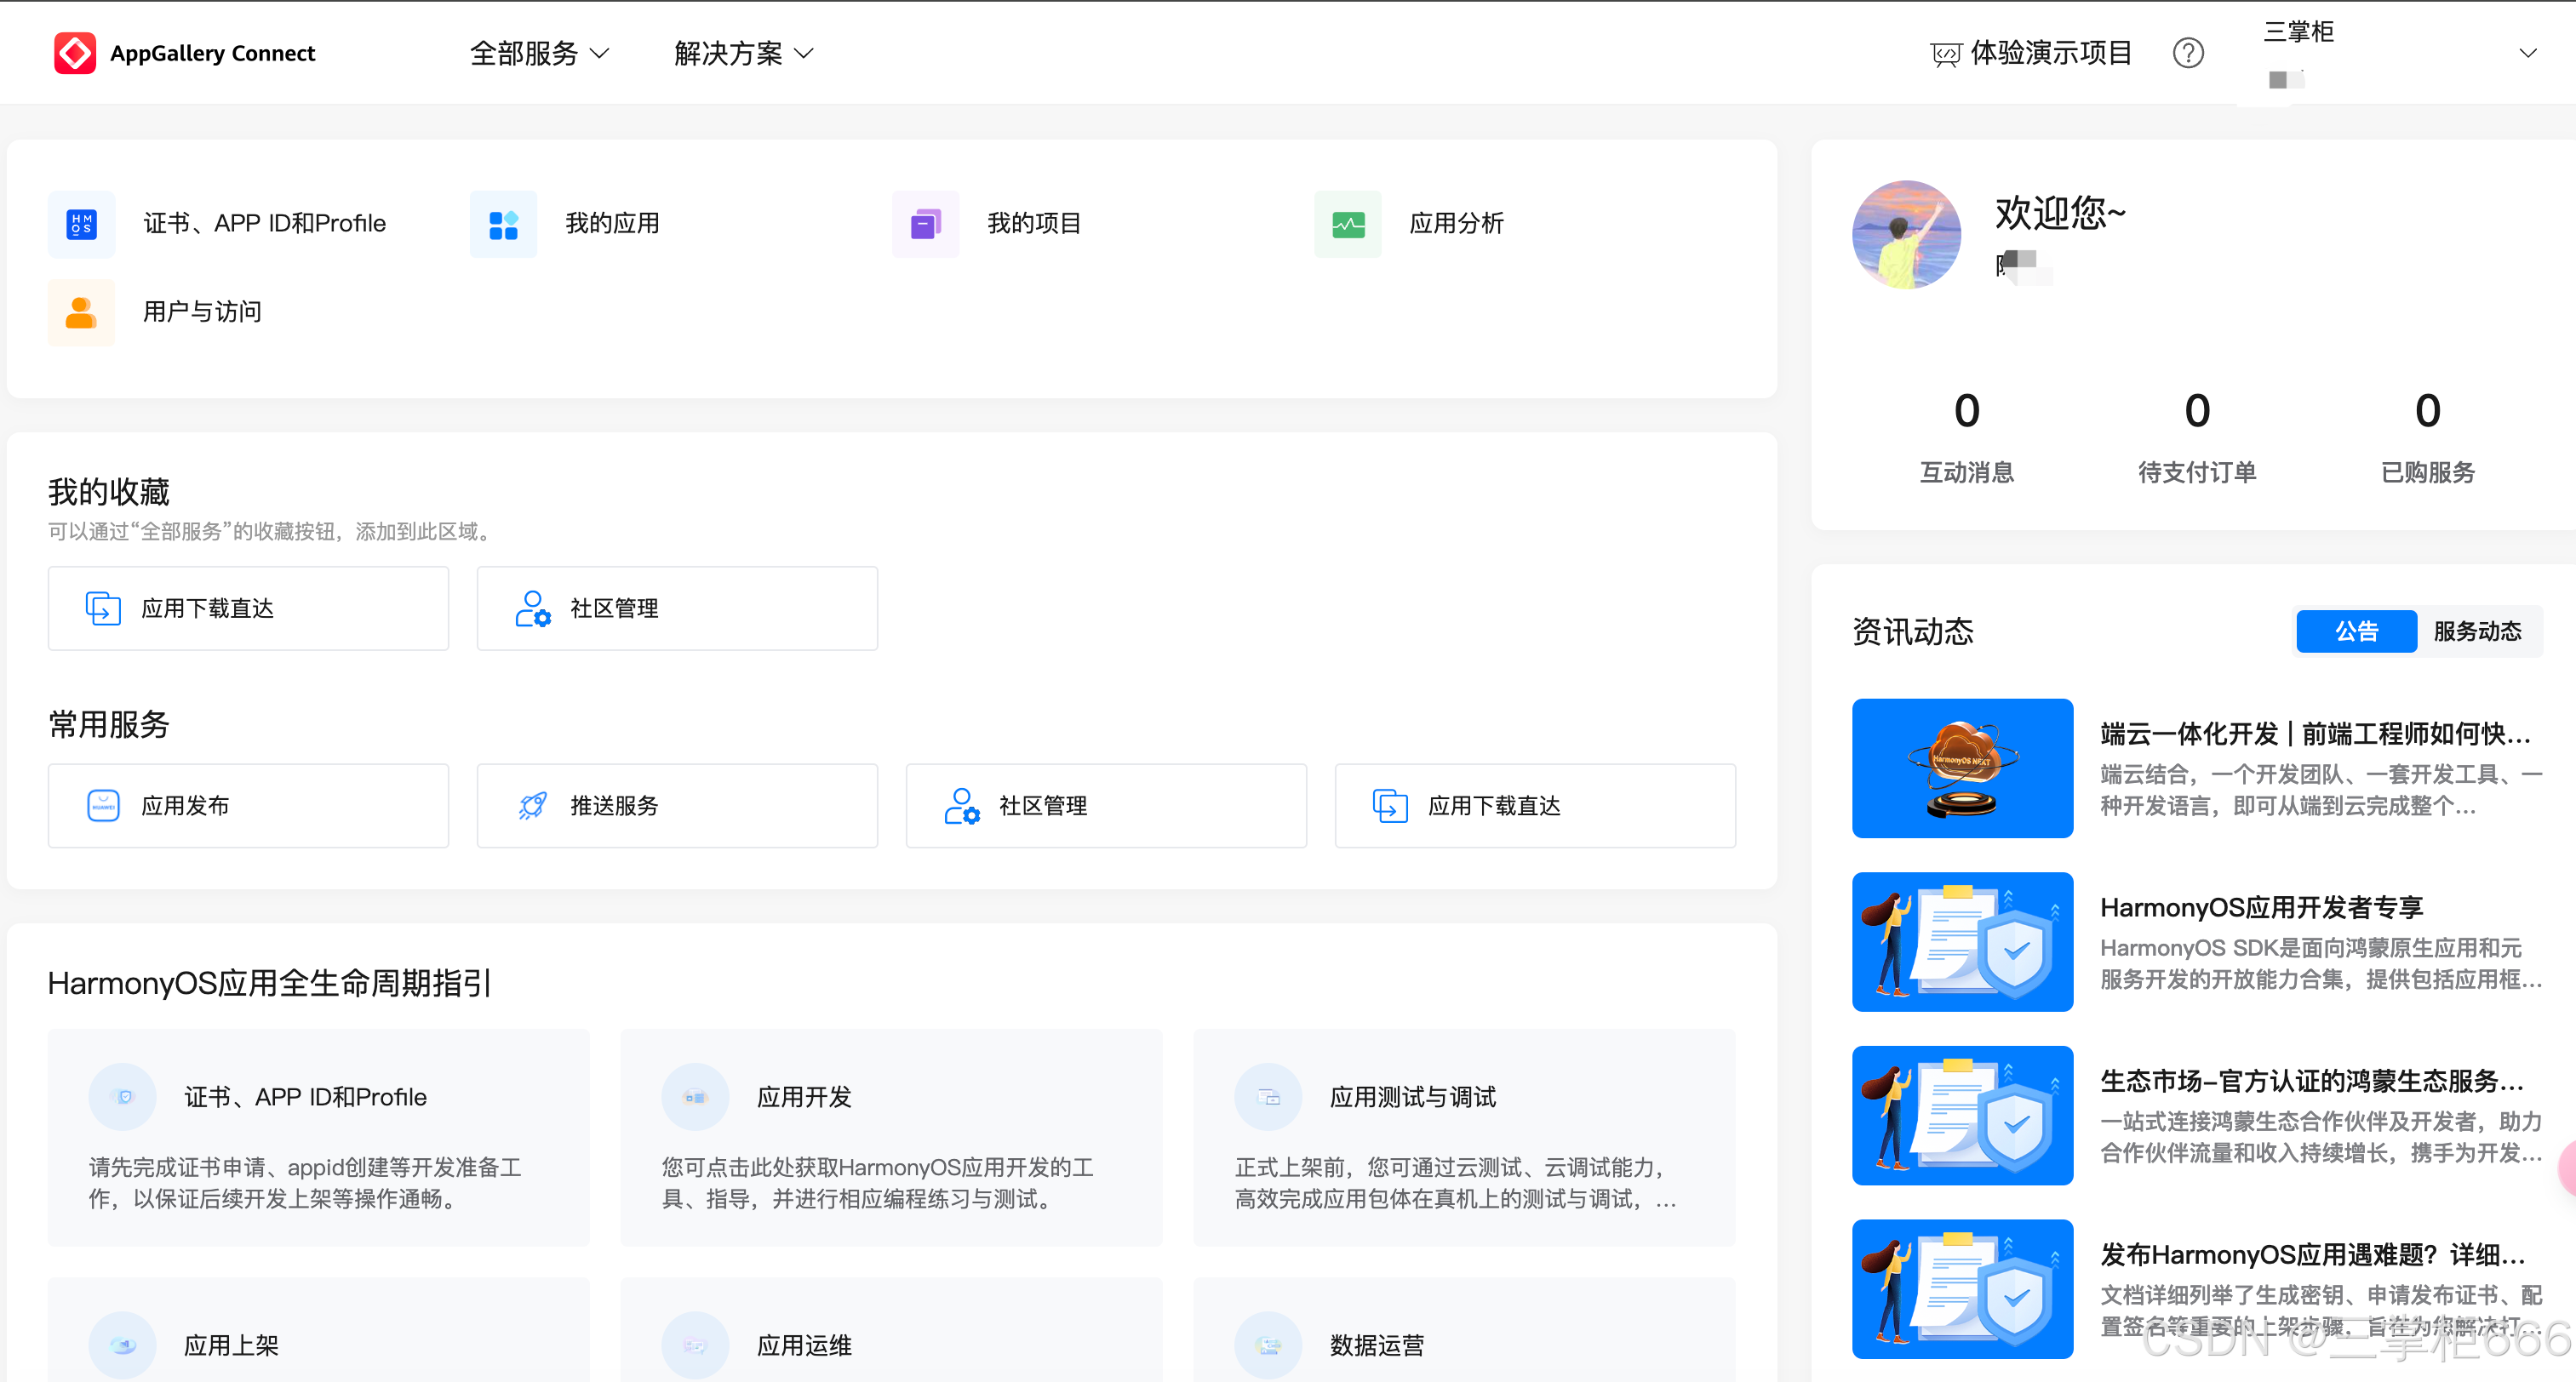Open article title HarmonyOS应用开发者专享

[x=2262, y=908]
